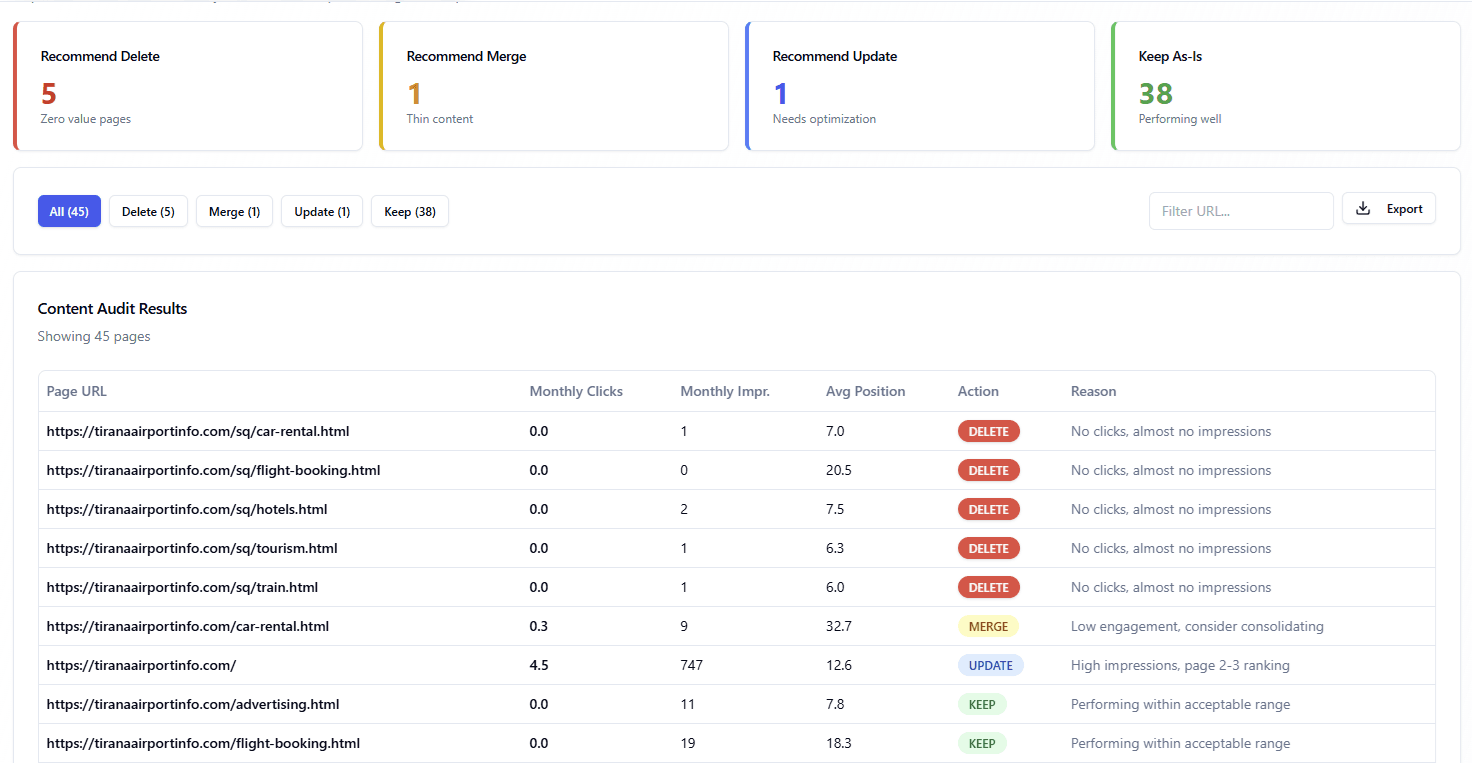This screenshot has height=763, width=1472.
Task: Open the advertising.html page URL
Action: (x=193, y=705)
